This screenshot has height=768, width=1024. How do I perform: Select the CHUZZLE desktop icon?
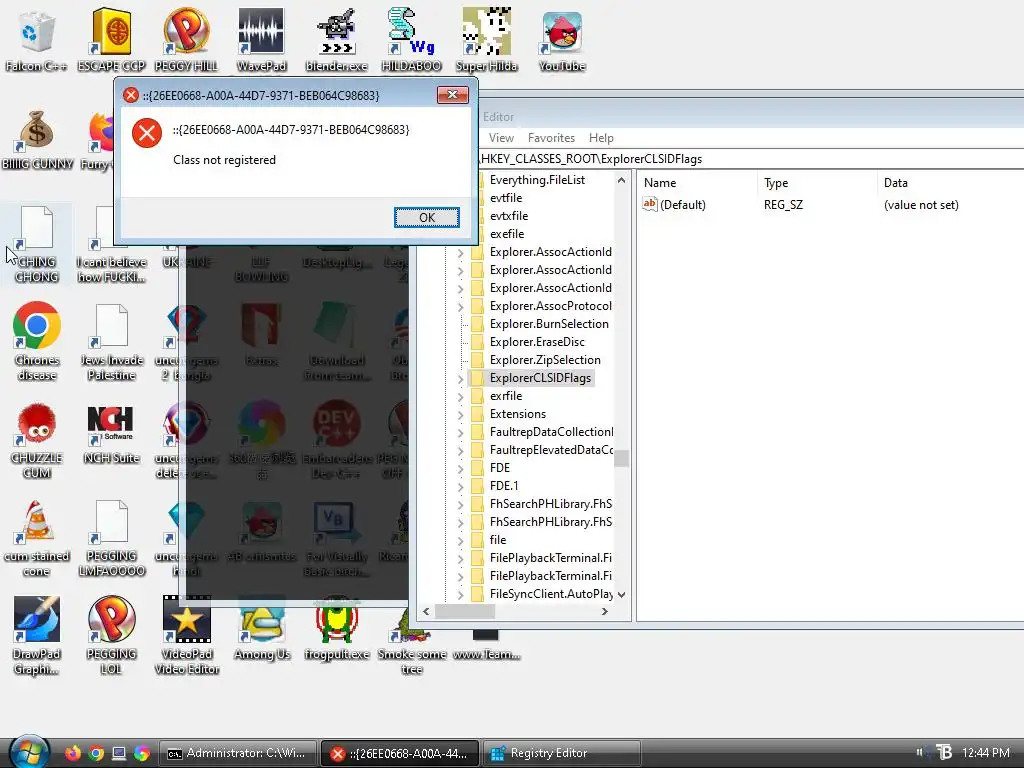tap(37, 441)
